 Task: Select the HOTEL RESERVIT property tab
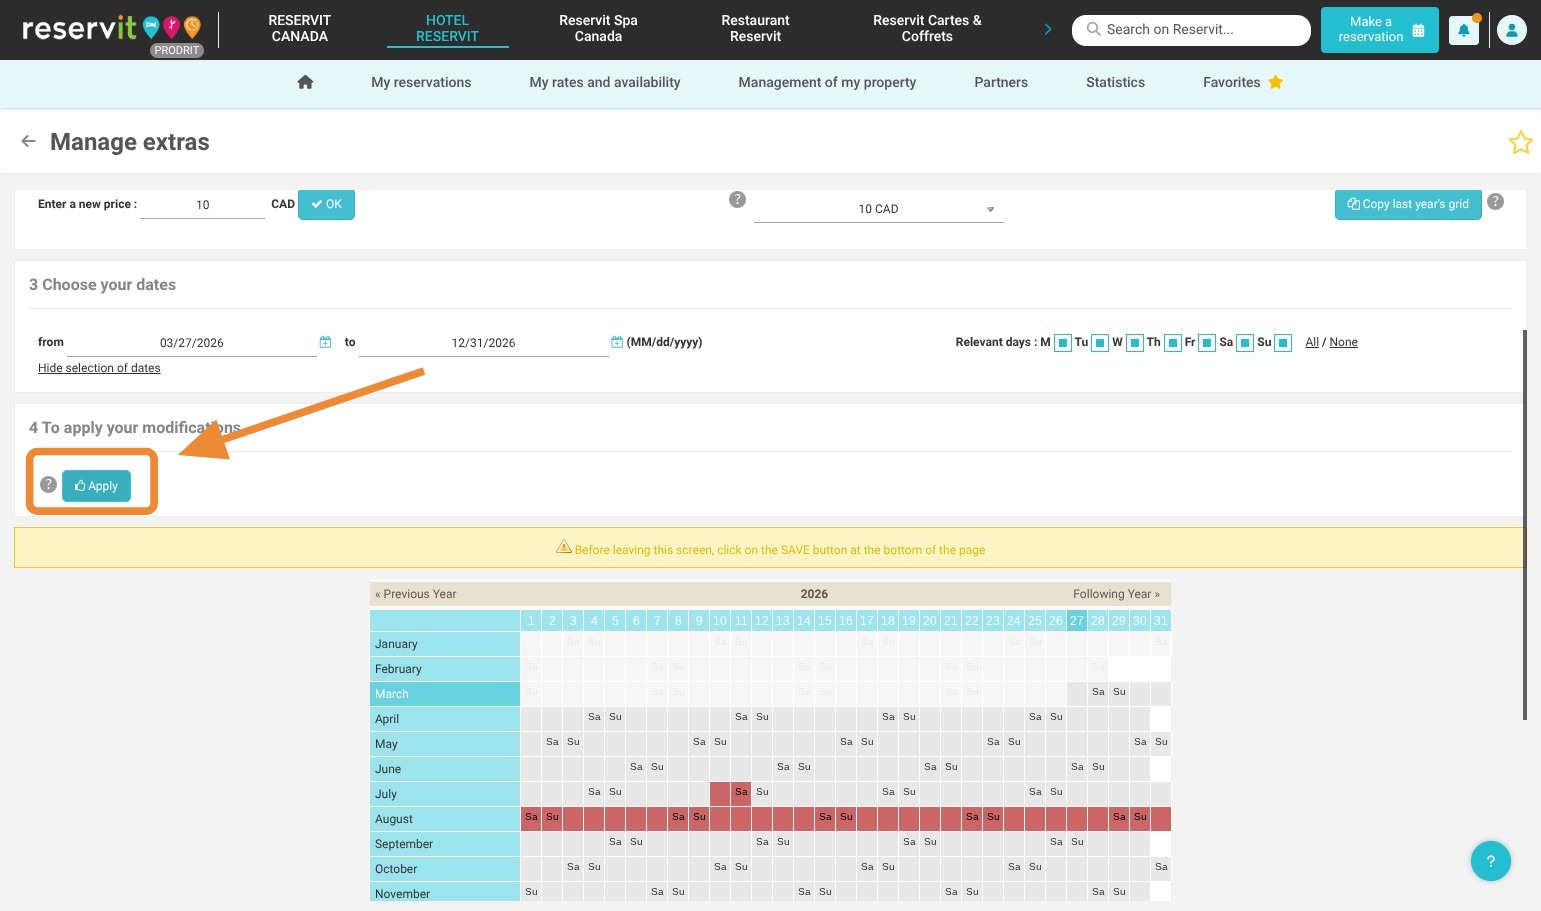point(447,29)
